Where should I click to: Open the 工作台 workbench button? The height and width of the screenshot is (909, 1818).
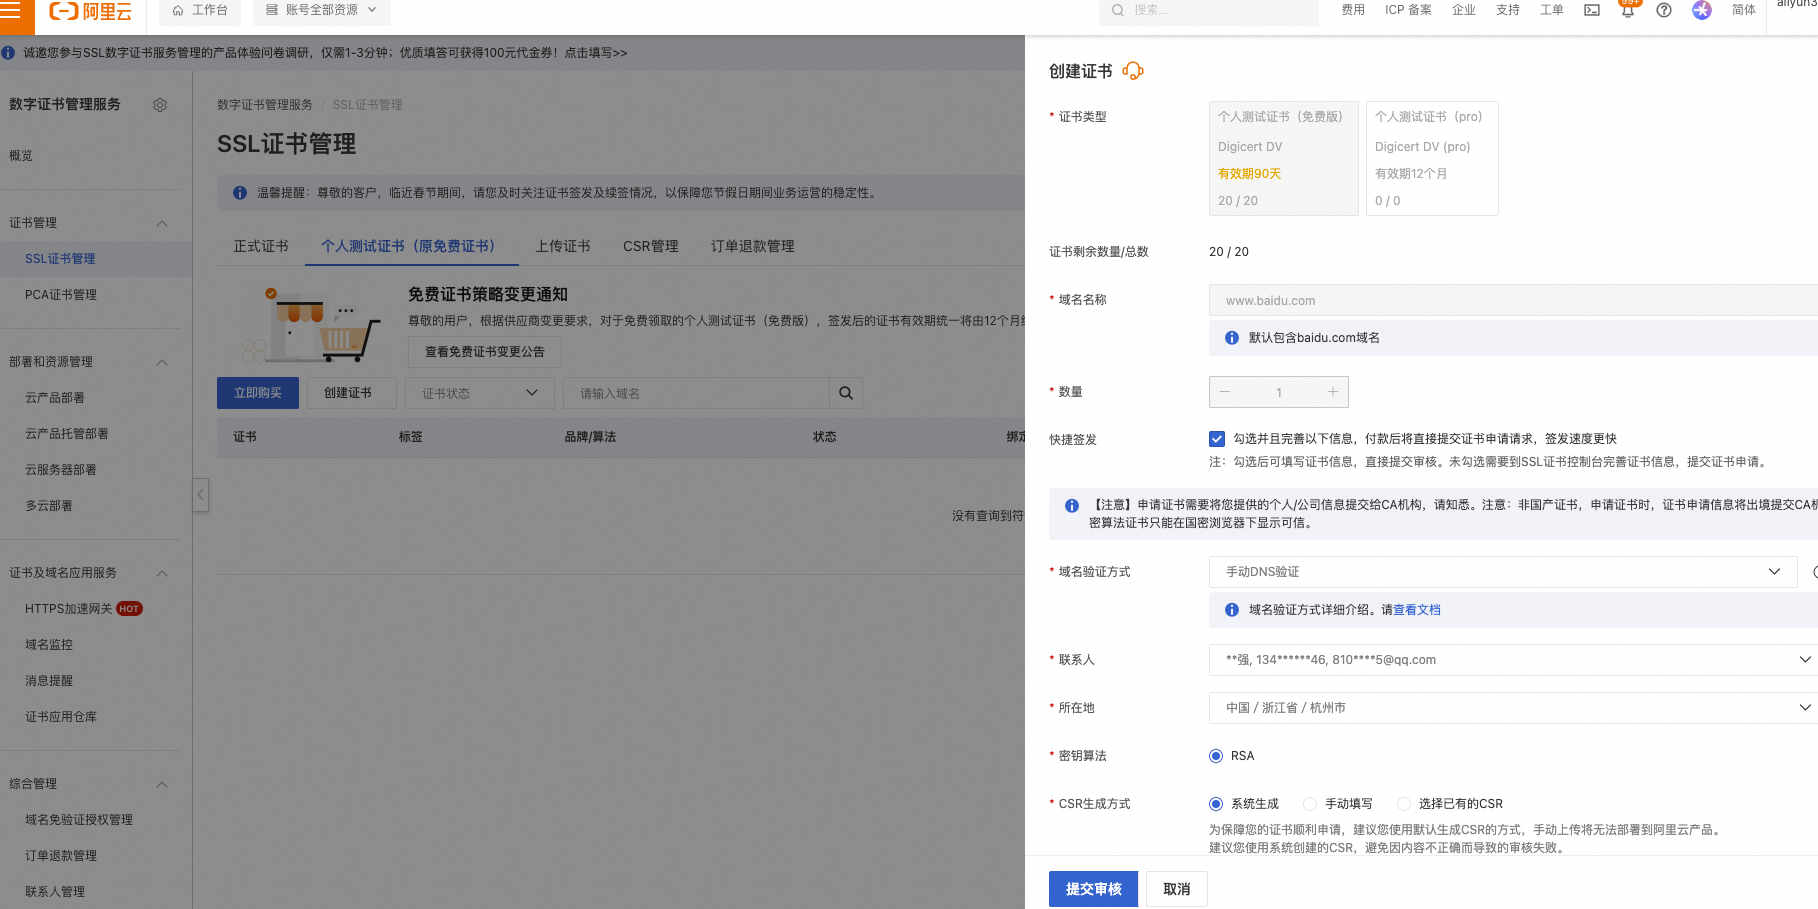point(200,10)
